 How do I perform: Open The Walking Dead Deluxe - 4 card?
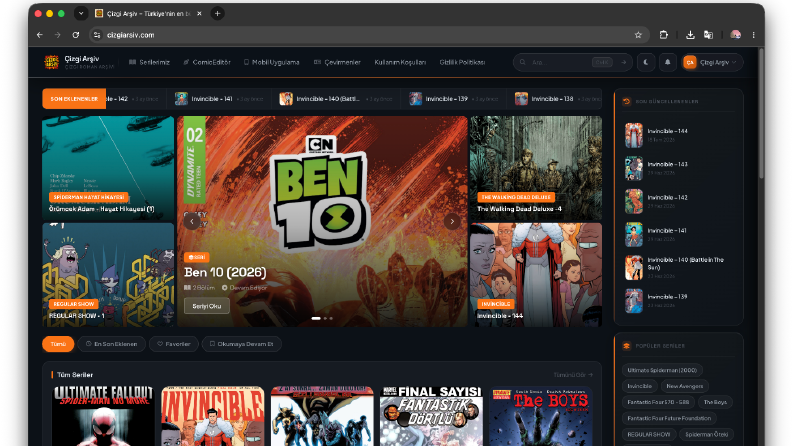point(536,168)
